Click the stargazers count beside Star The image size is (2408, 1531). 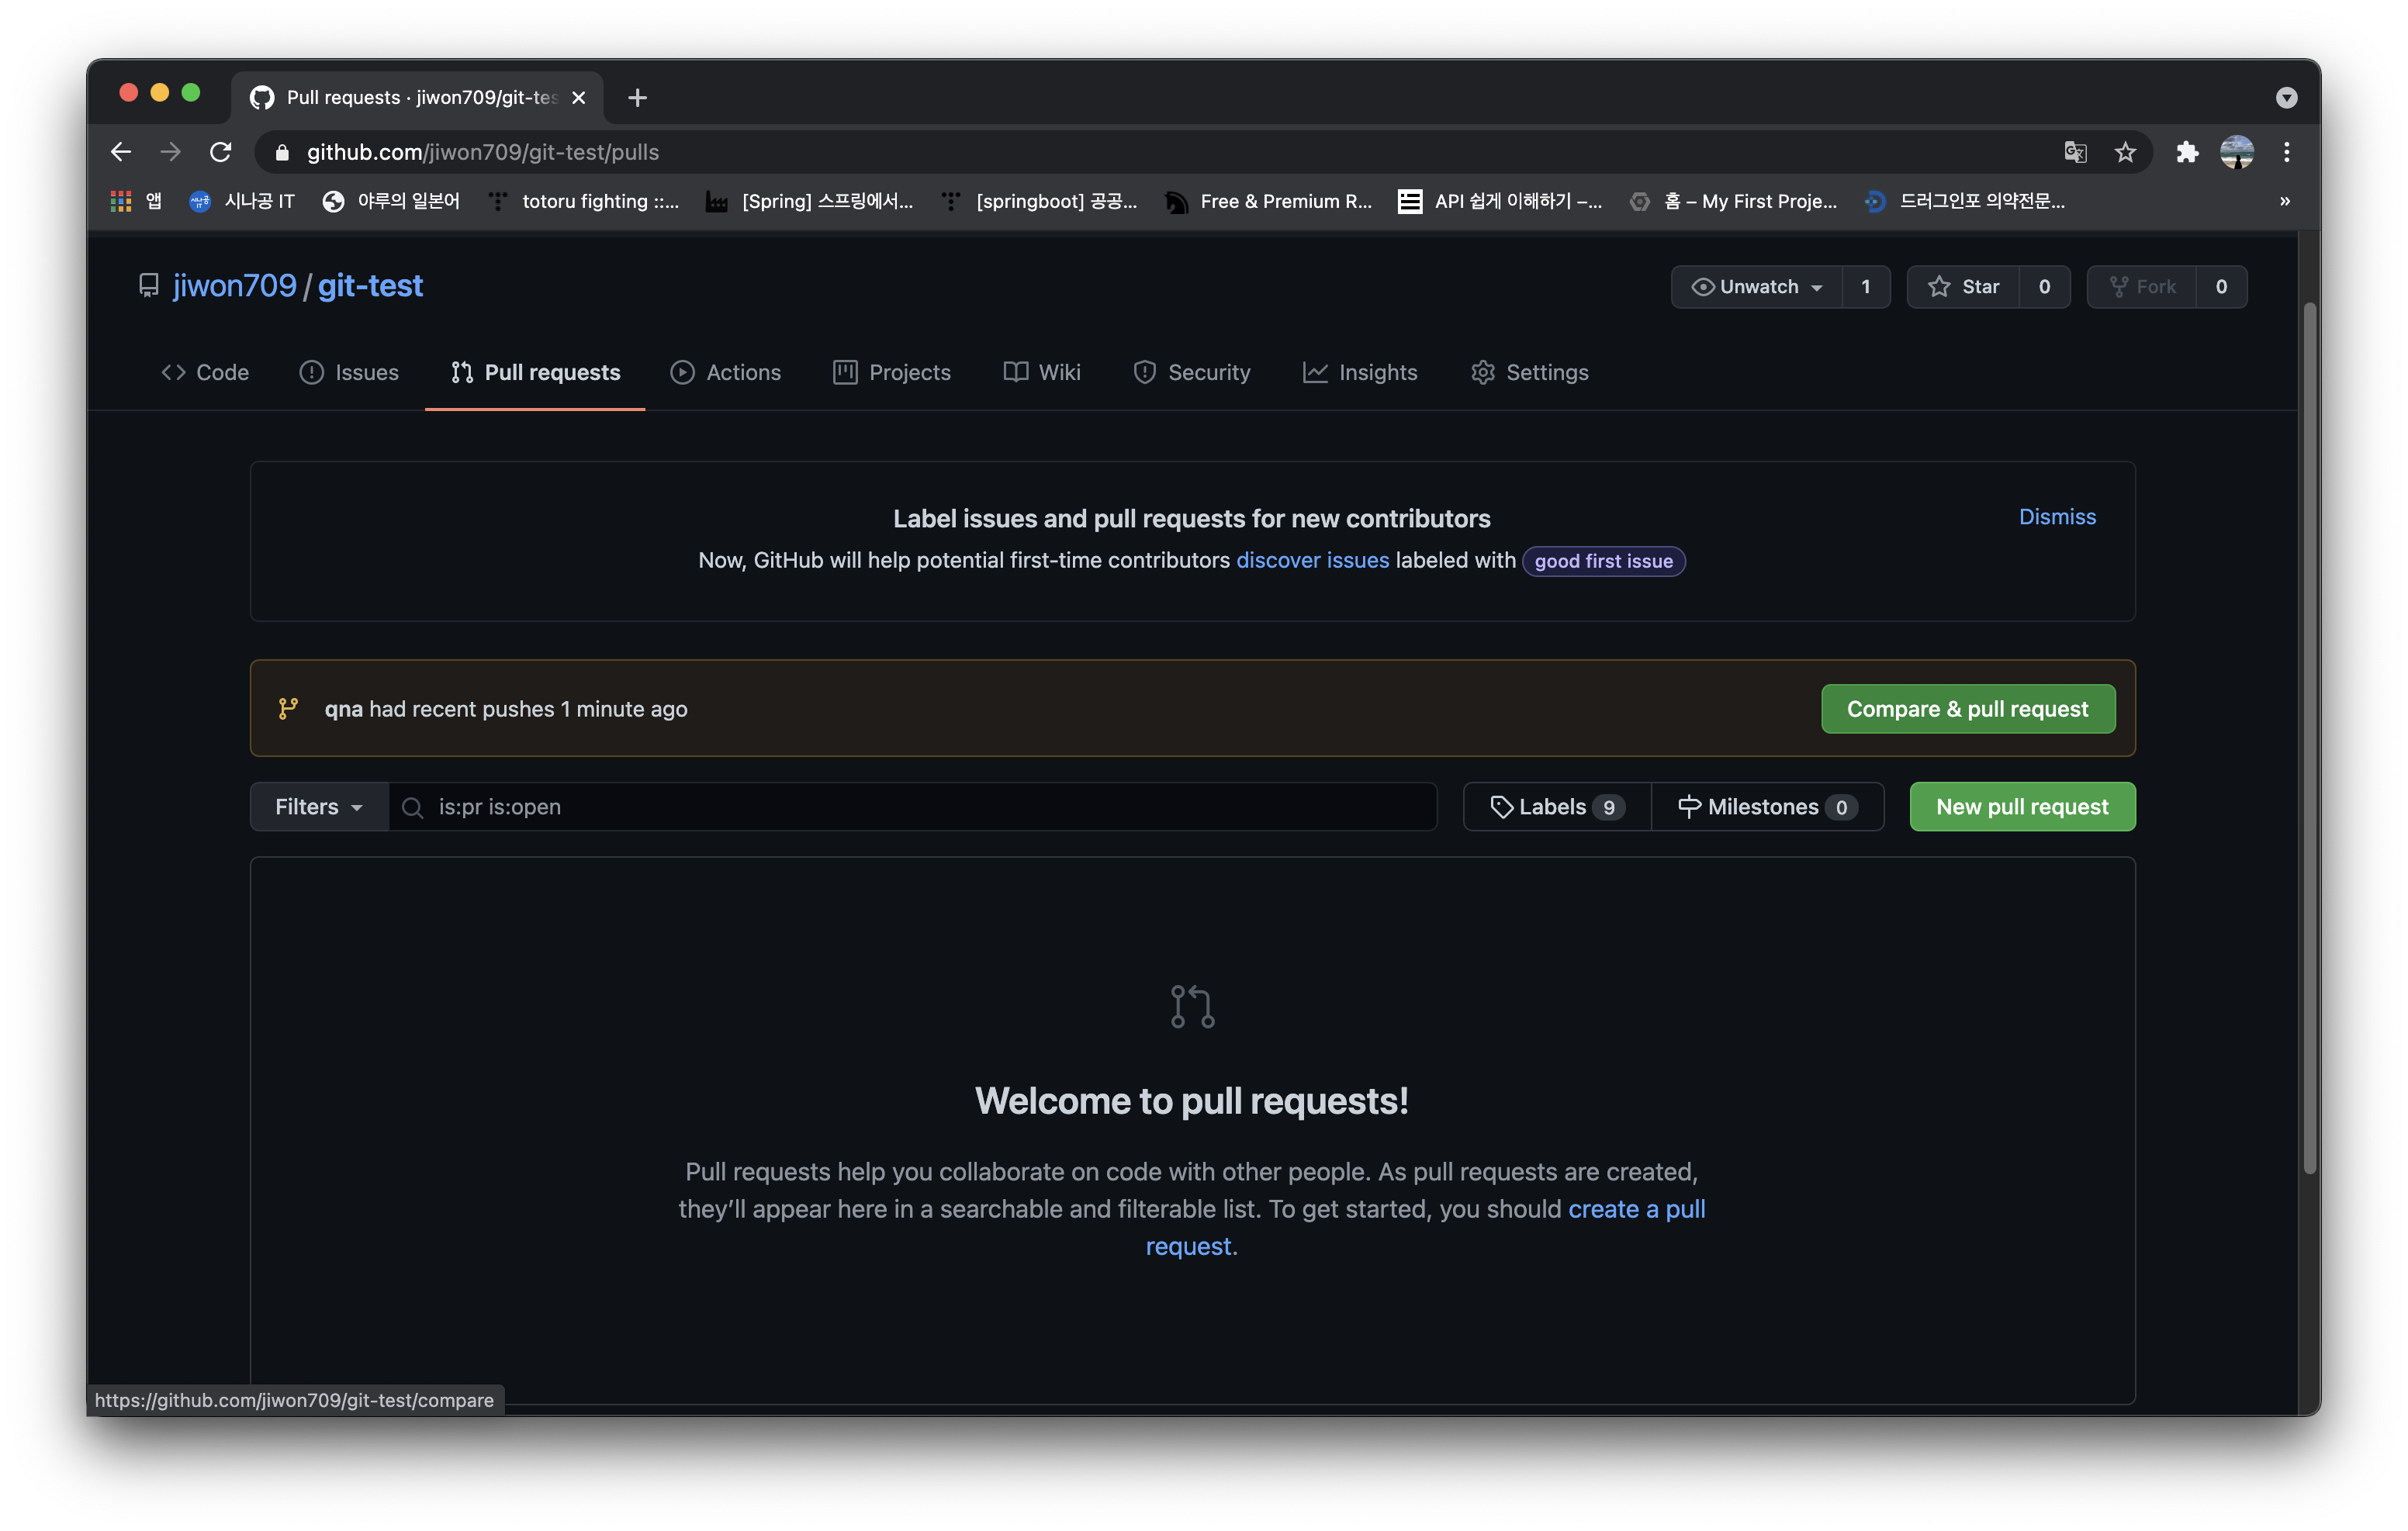2045,287
